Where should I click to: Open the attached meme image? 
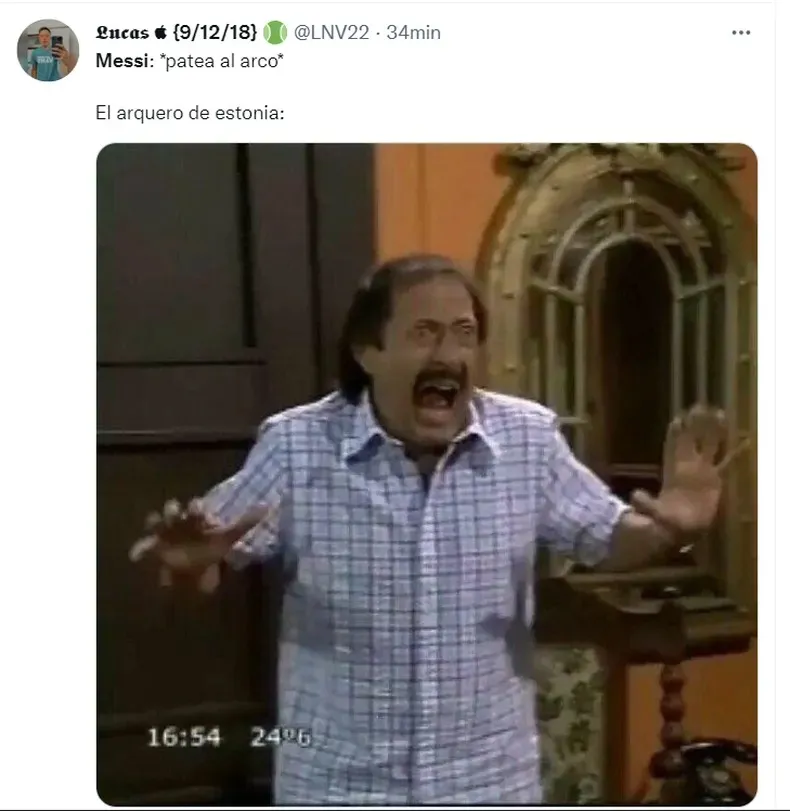[x=427, y=474]
